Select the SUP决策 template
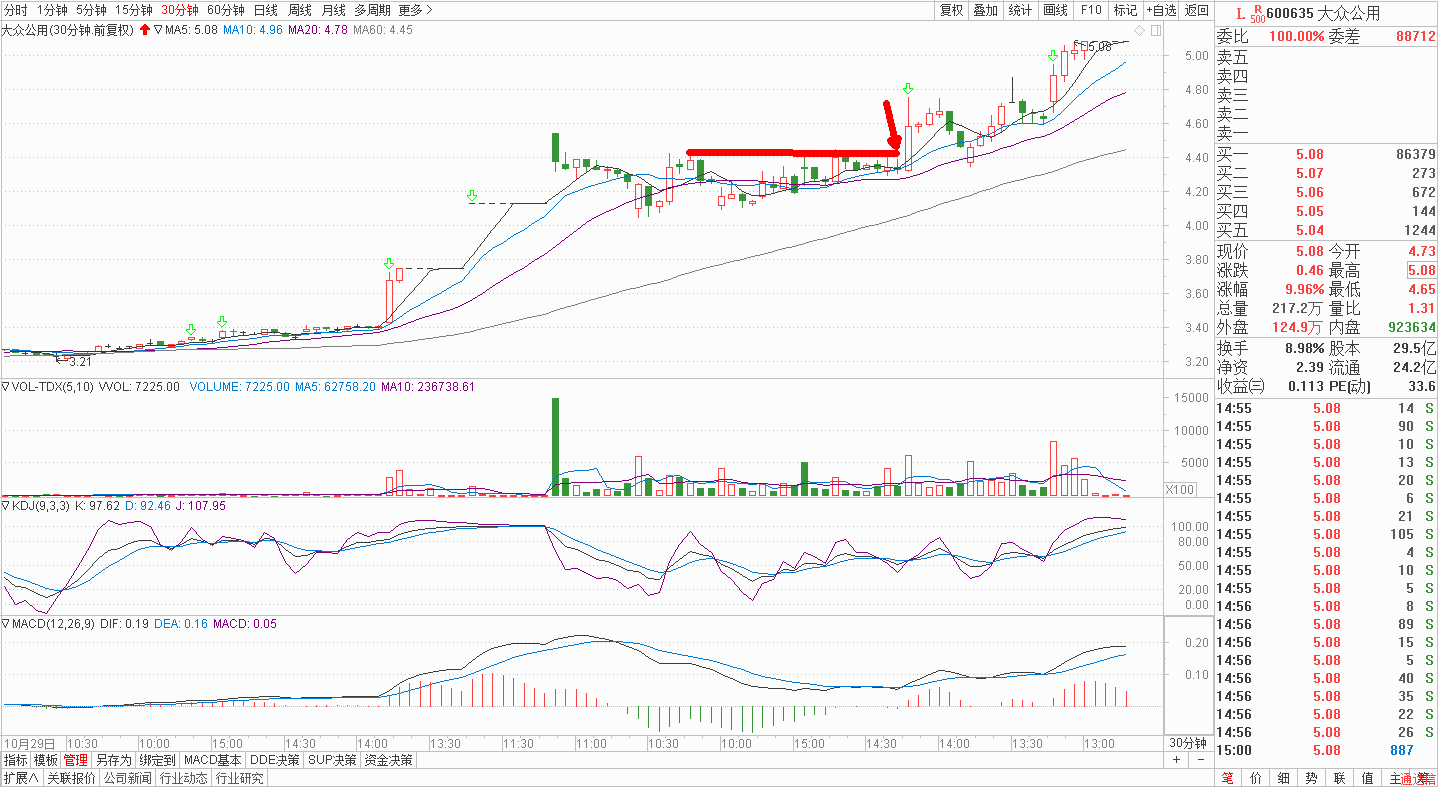1438x787 pixels. [x=332, y=760]
